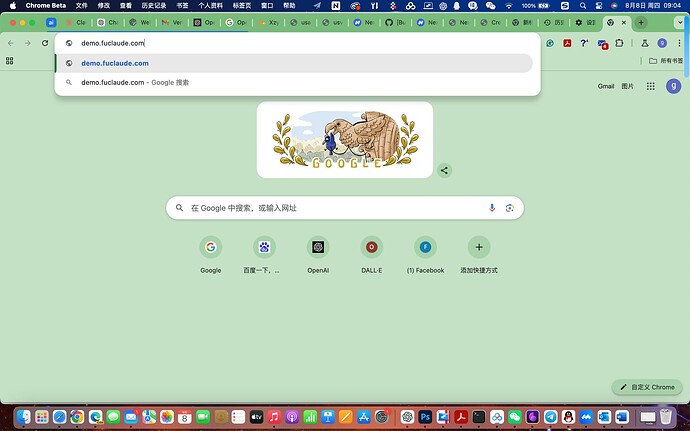This screenshot has height=431, width=690.
Task: Click the green circular extension icon
Action: point(550,43)
